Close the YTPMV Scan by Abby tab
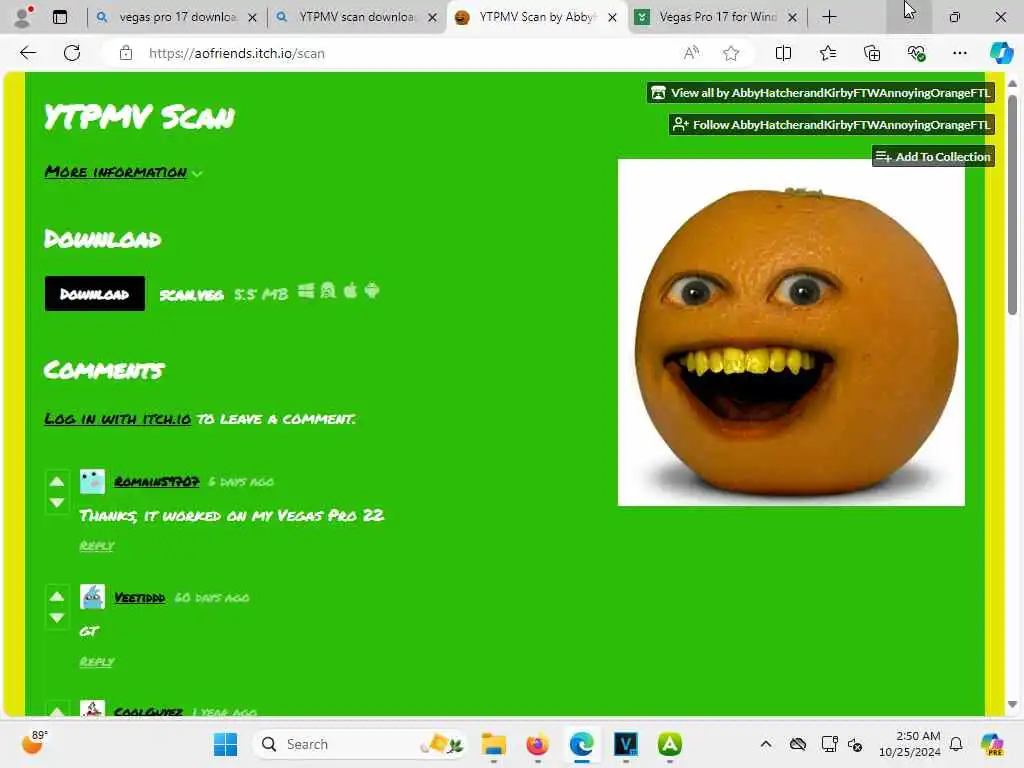Image resolution: width=1024 pixels, height=768 pixels. coord(612,18)
